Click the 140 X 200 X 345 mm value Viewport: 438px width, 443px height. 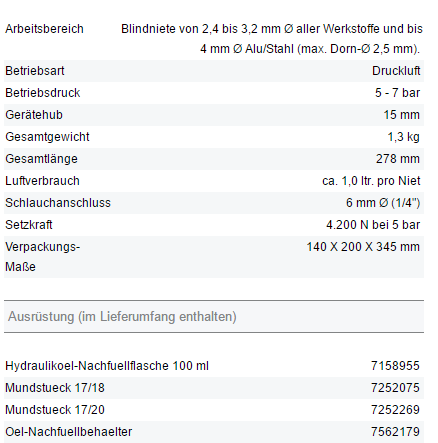tap(363, 247)
